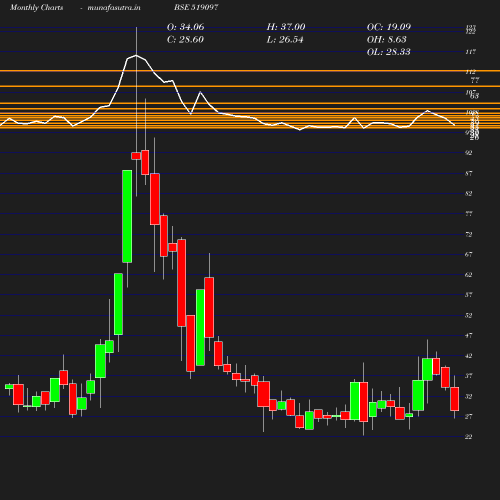Click the 'Monthly Charts' title text

click(36, 7)
